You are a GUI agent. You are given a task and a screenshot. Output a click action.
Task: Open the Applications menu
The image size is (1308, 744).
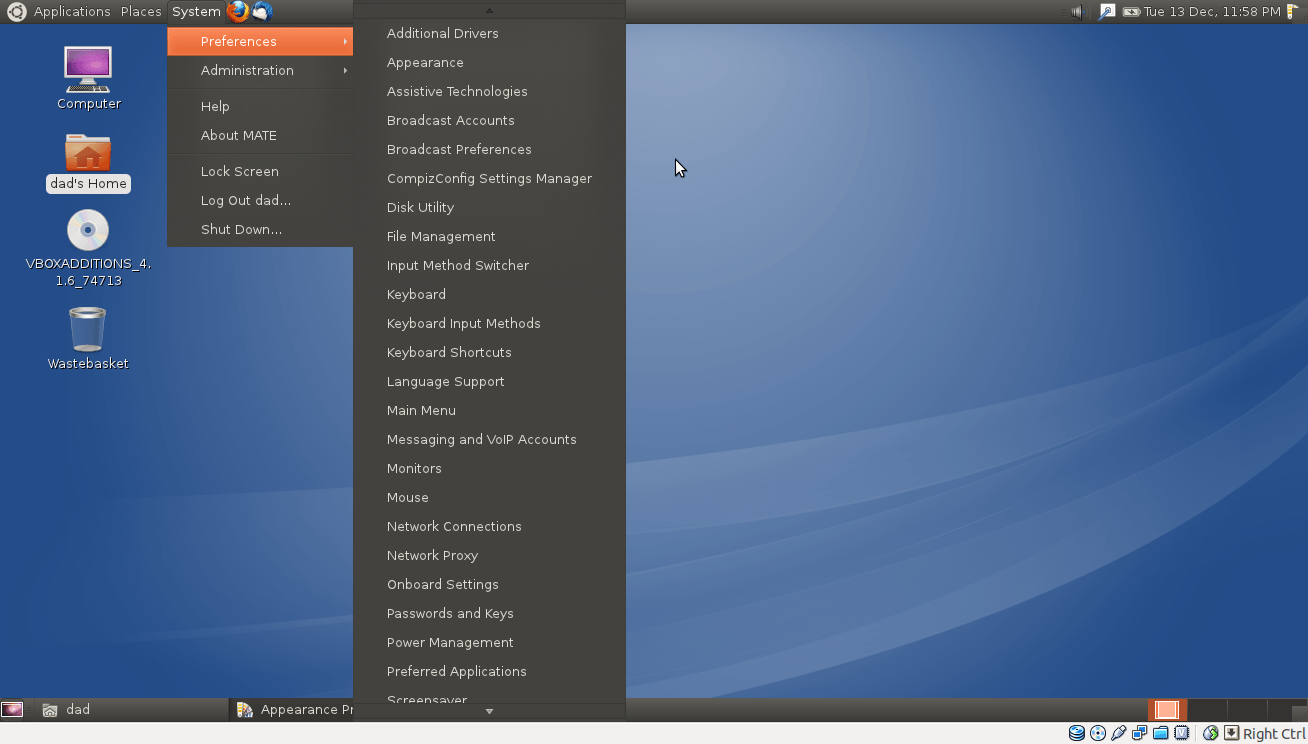pos(72,11)
